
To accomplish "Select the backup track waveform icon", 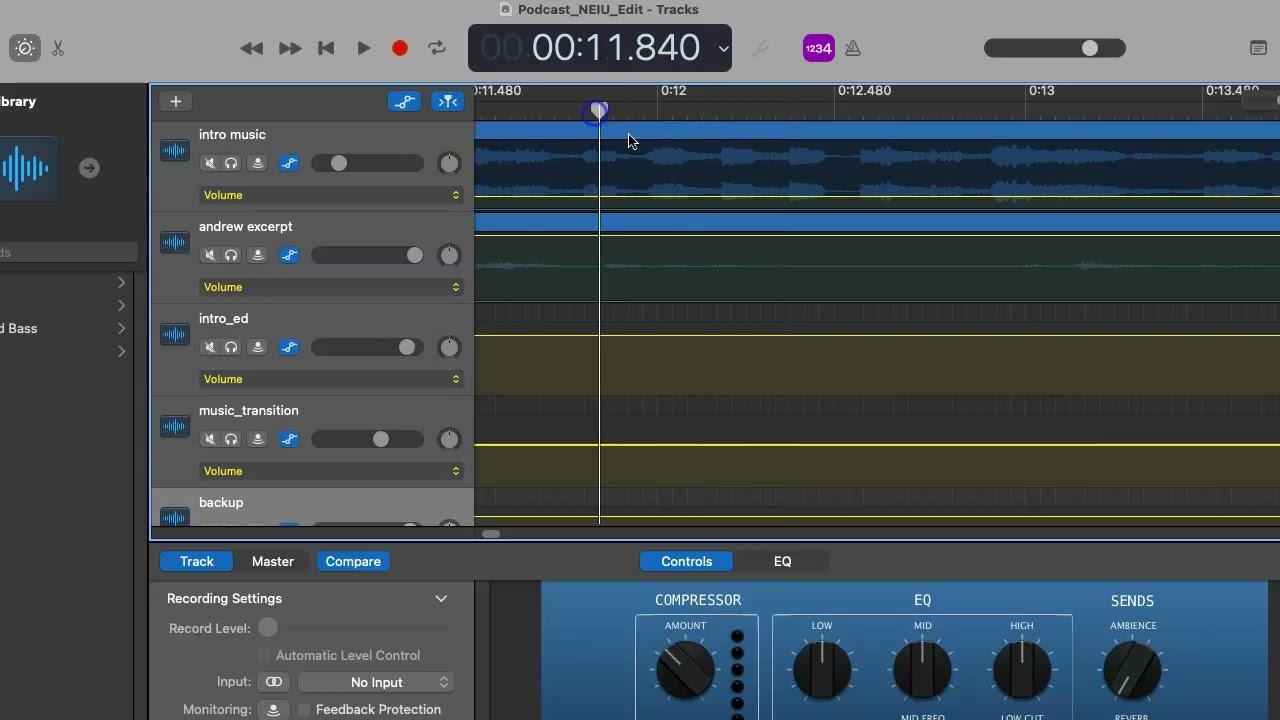I will click(x=175, y=516).
